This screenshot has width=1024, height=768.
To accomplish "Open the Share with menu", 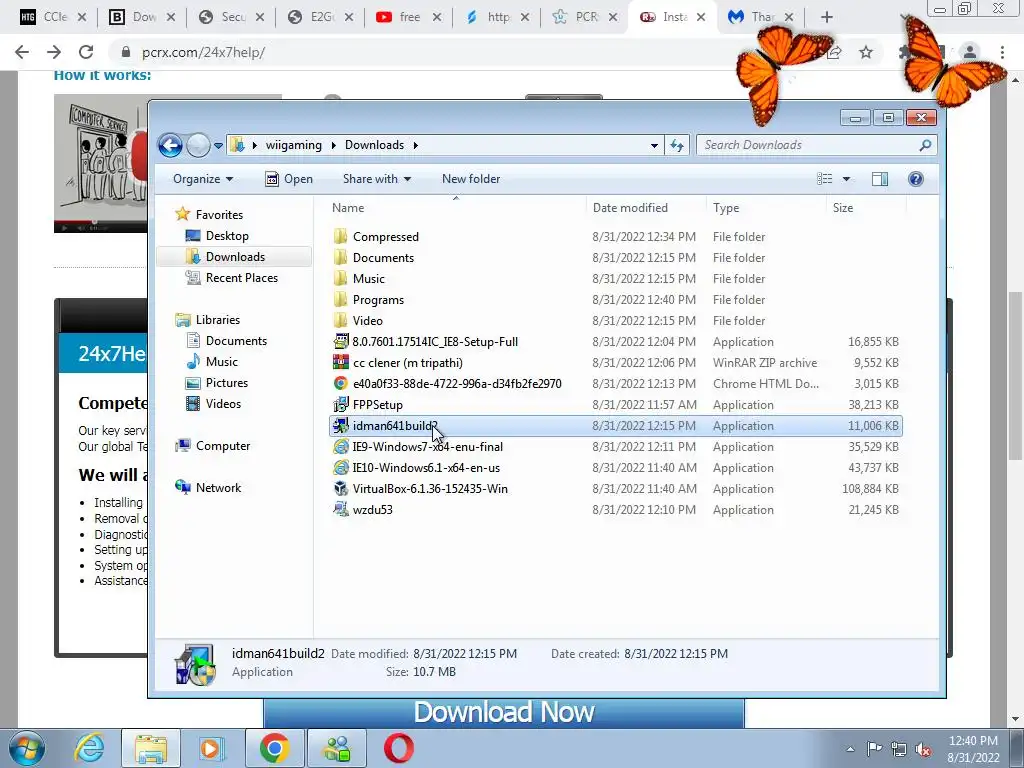I will 377,179.
